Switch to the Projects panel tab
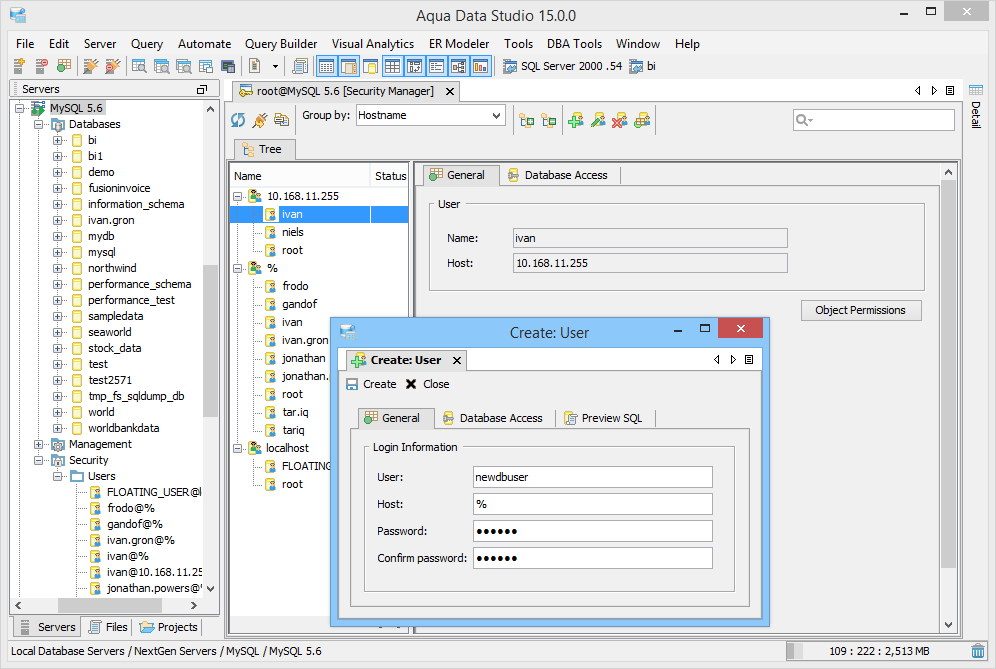 point(169,627)
